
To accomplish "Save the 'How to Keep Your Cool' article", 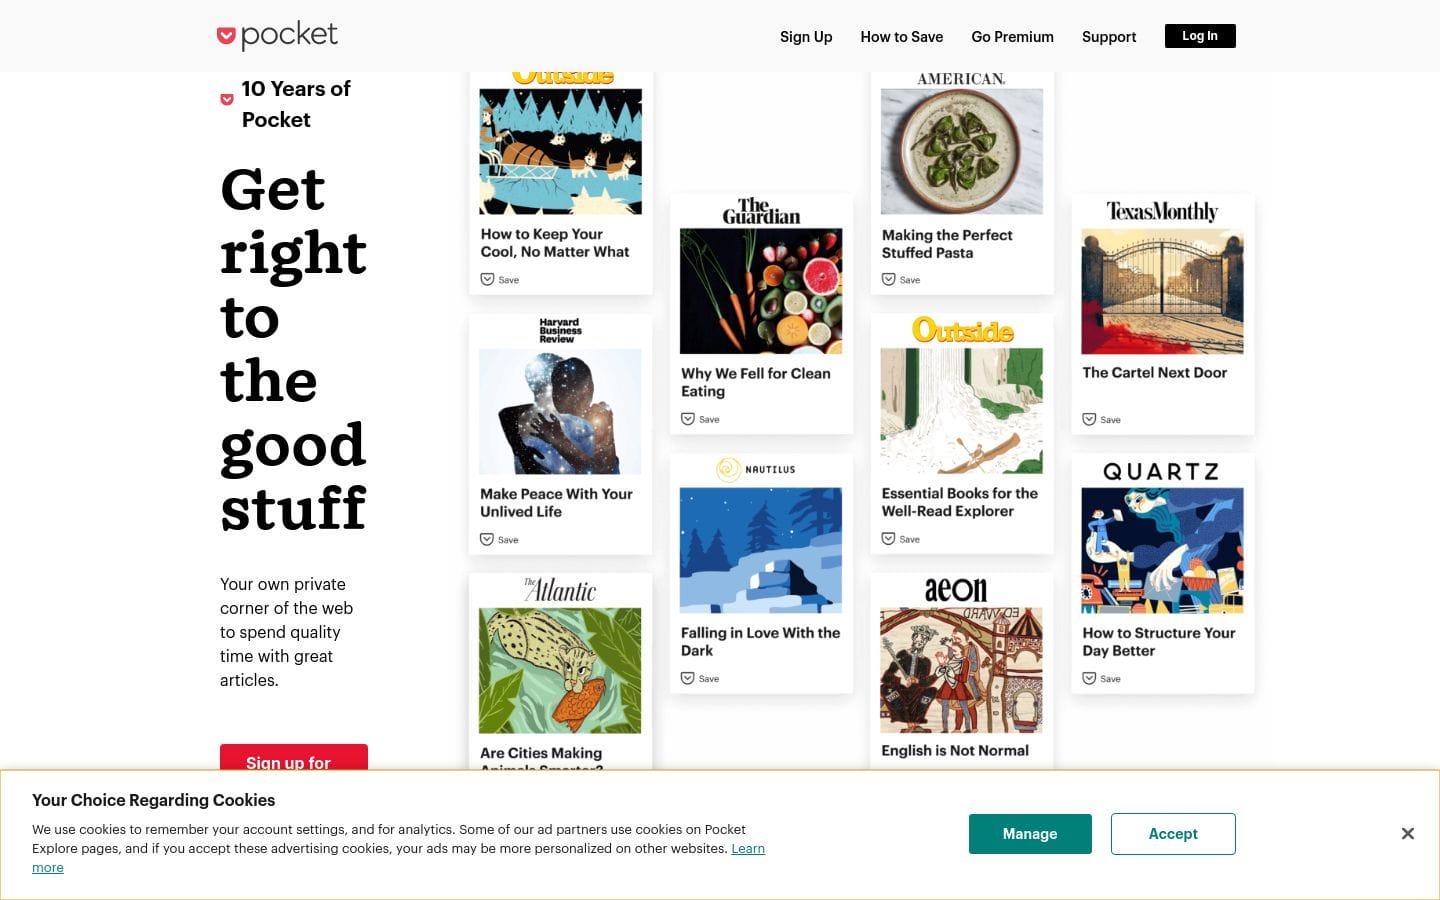I will tap(500, 280).
